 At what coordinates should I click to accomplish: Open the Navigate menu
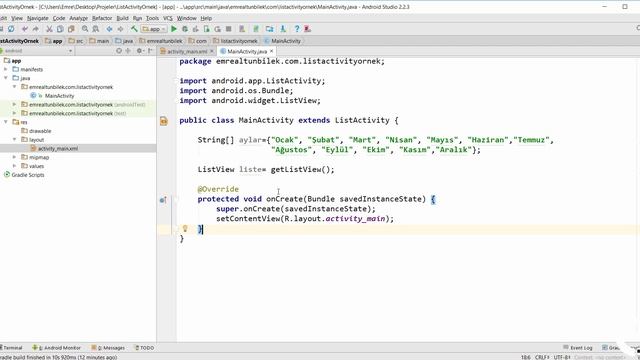(38, 18)
